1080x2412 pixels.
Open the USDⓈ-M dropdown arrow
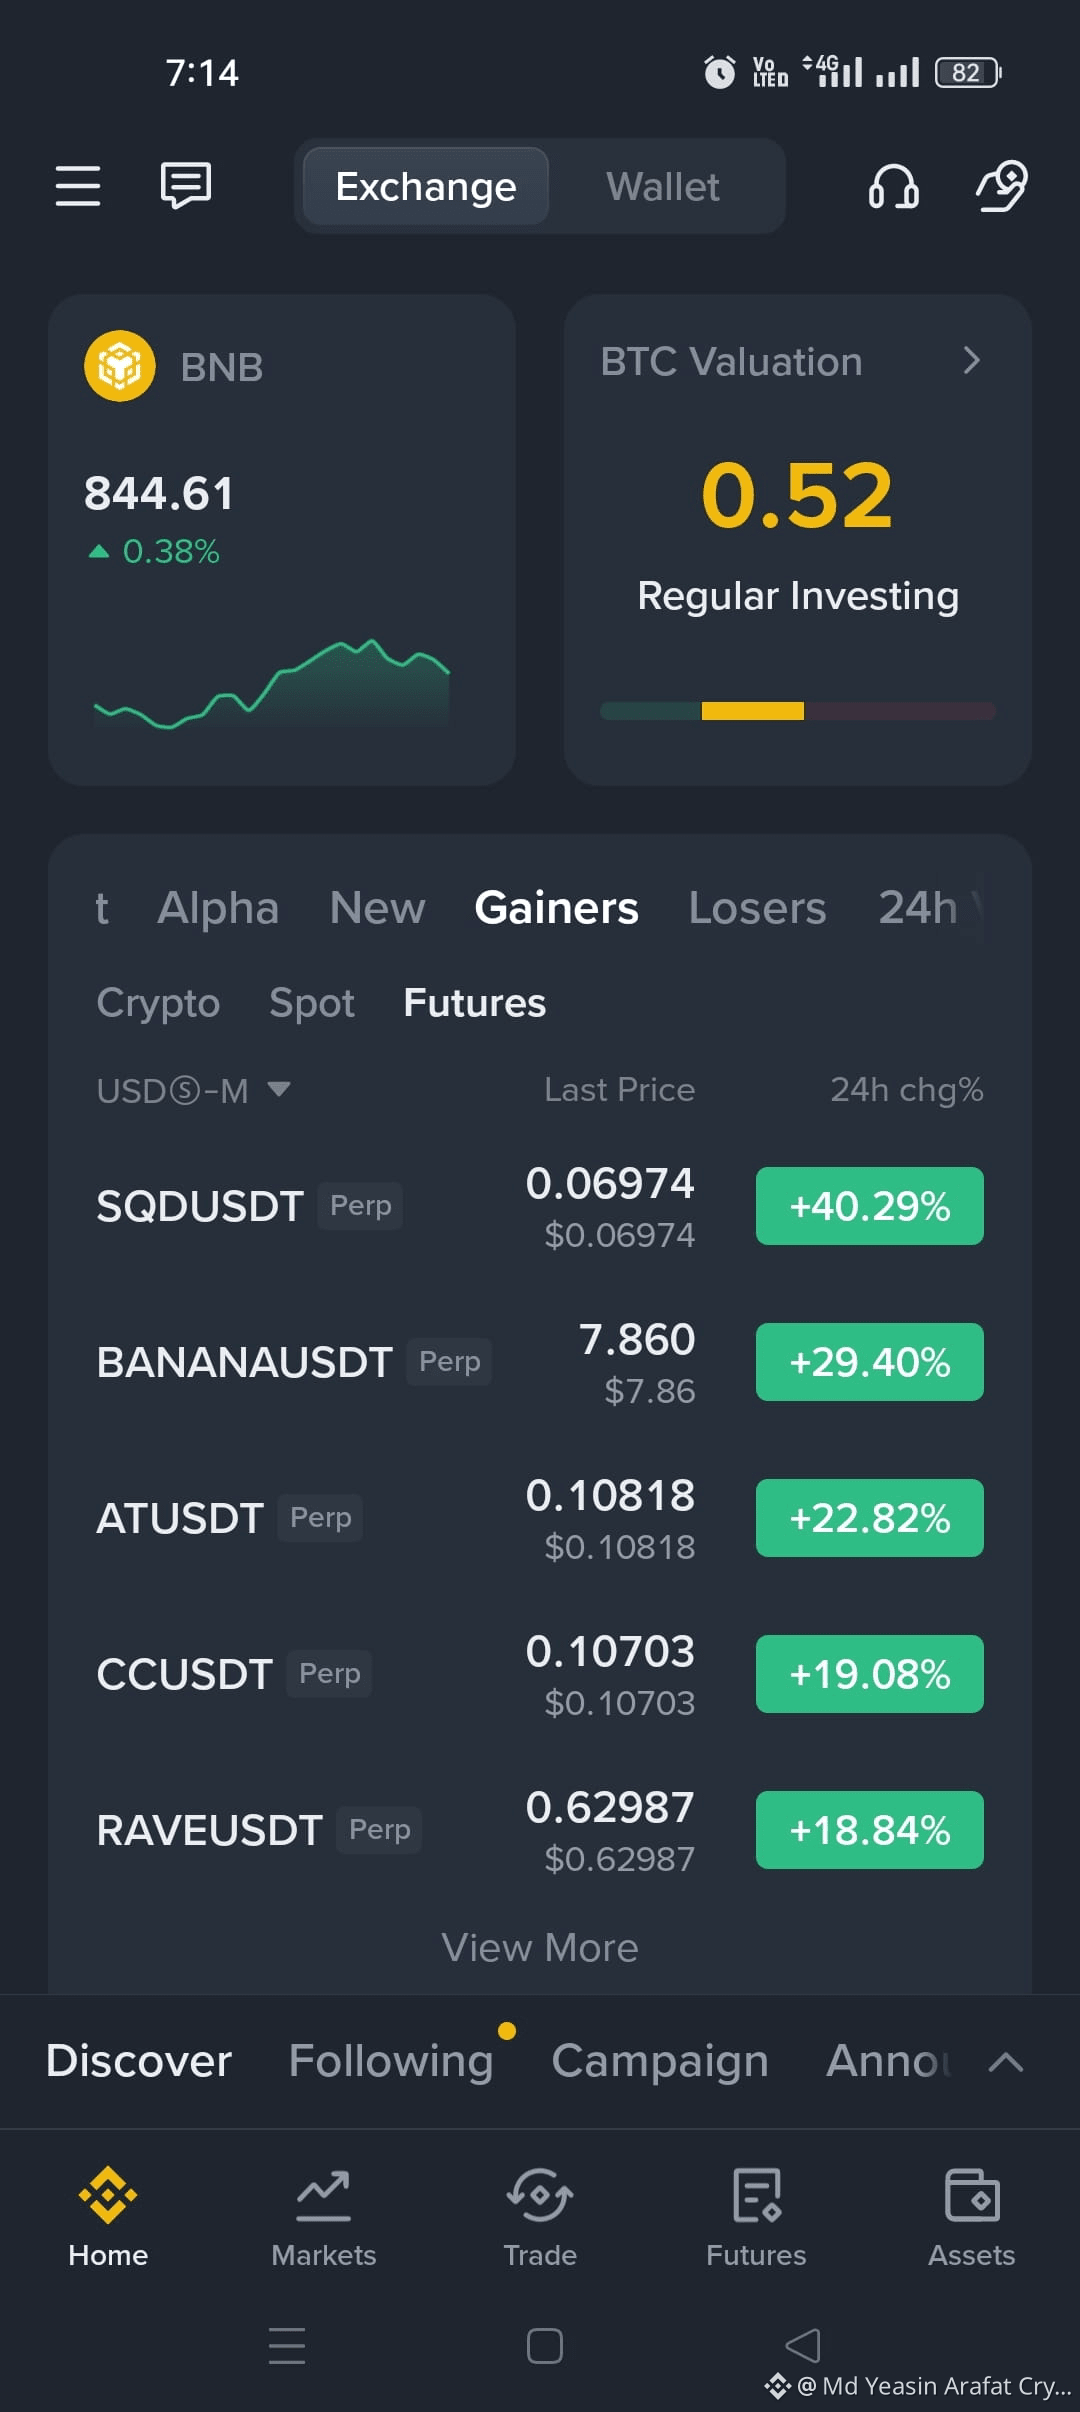pos(279,1089)
